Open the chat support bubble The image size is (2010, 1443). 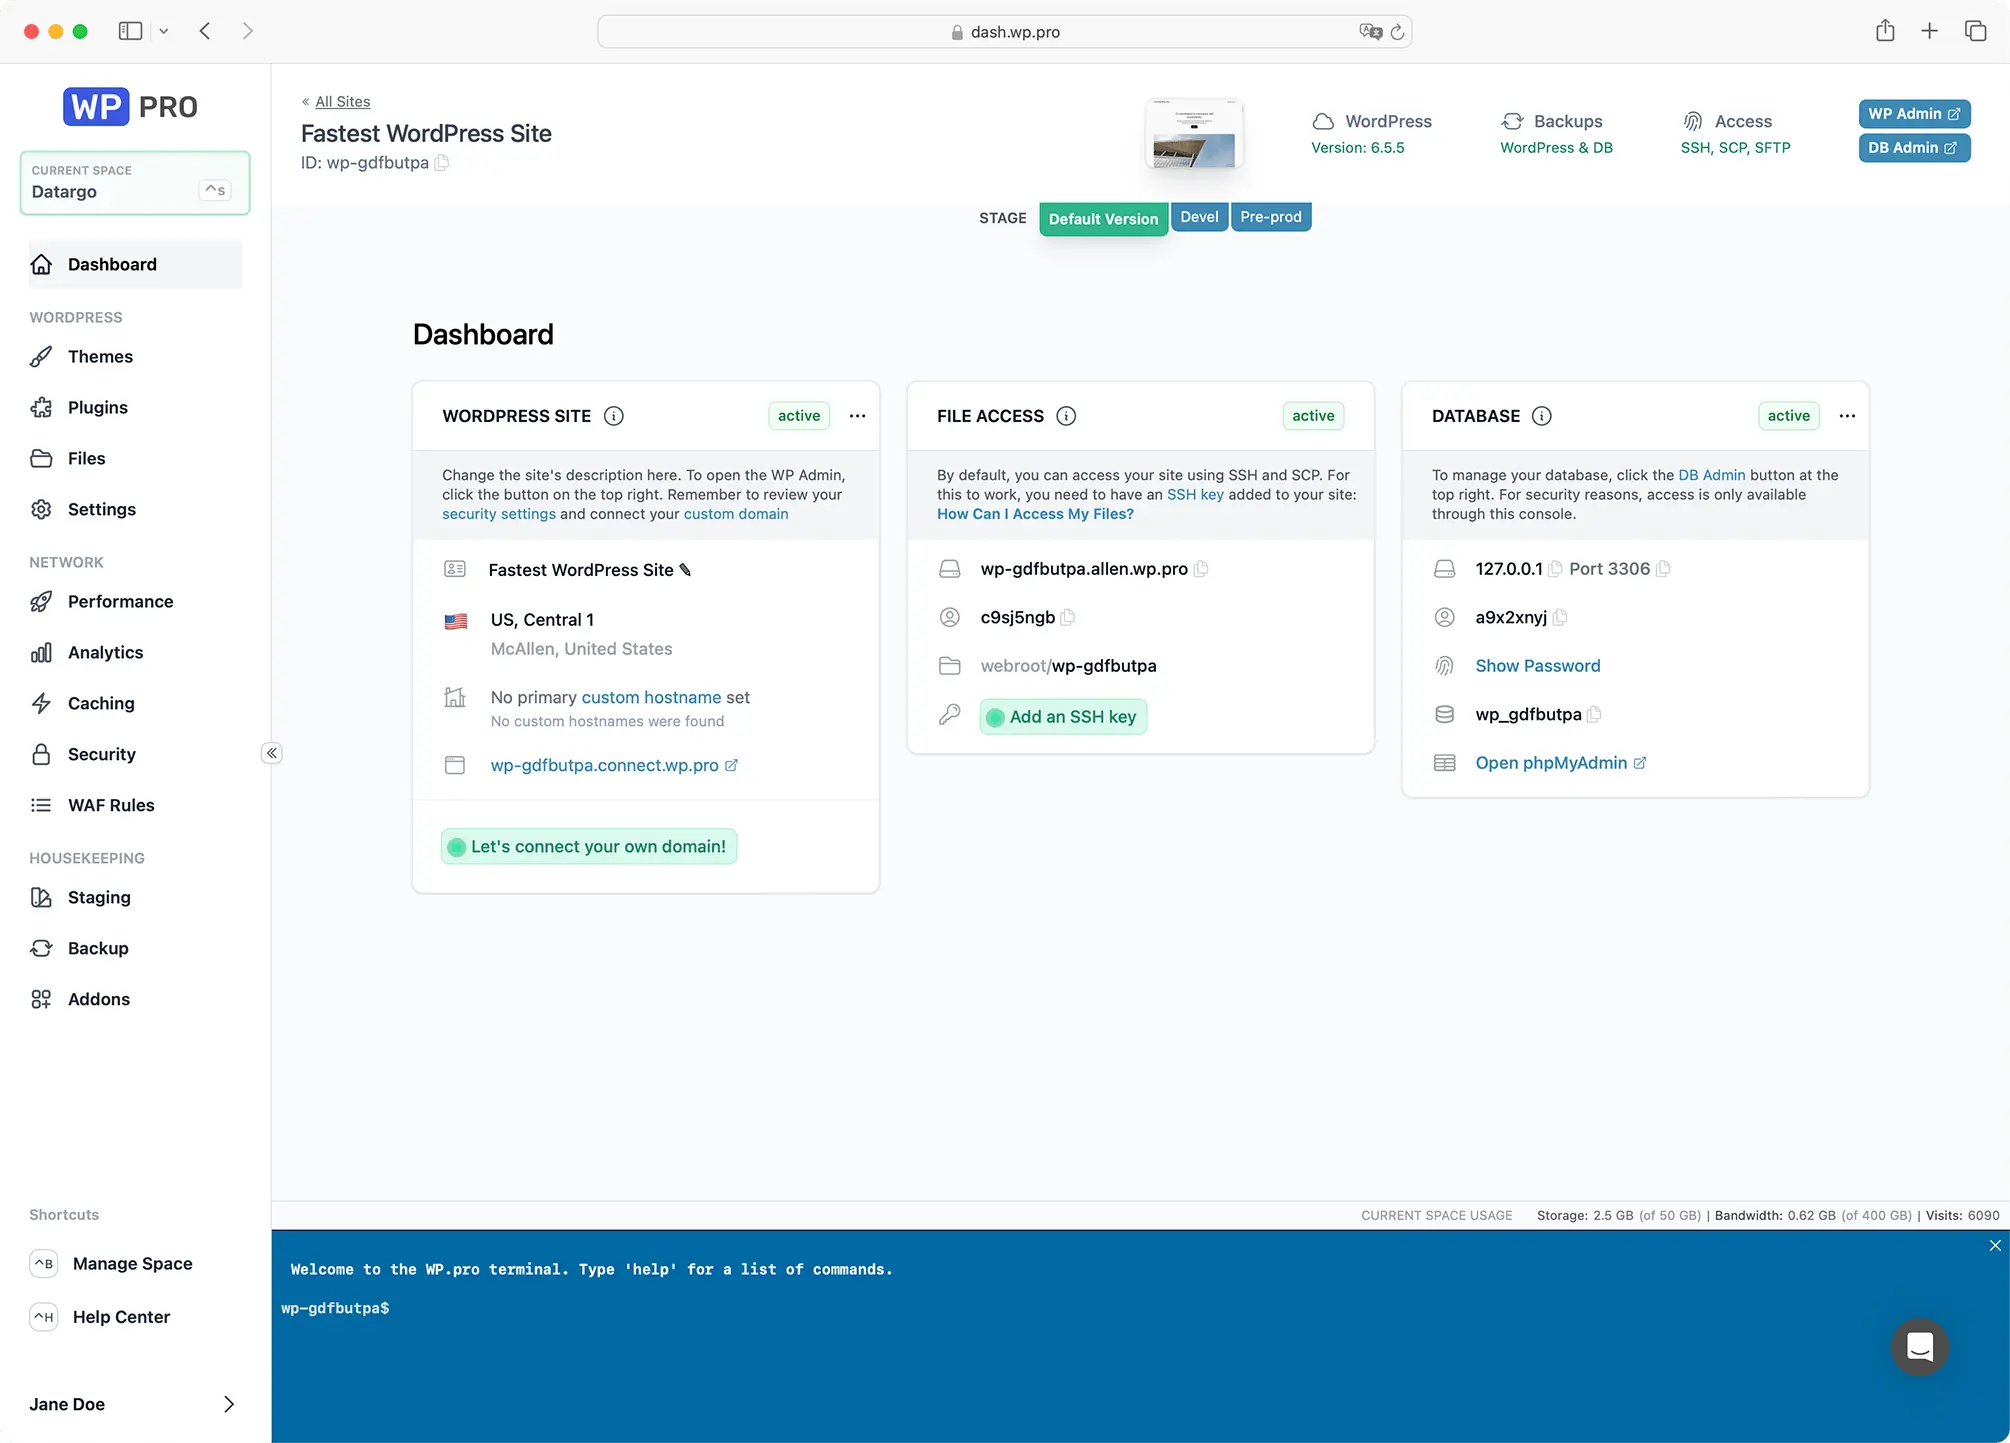(x=1920, y=1347)
